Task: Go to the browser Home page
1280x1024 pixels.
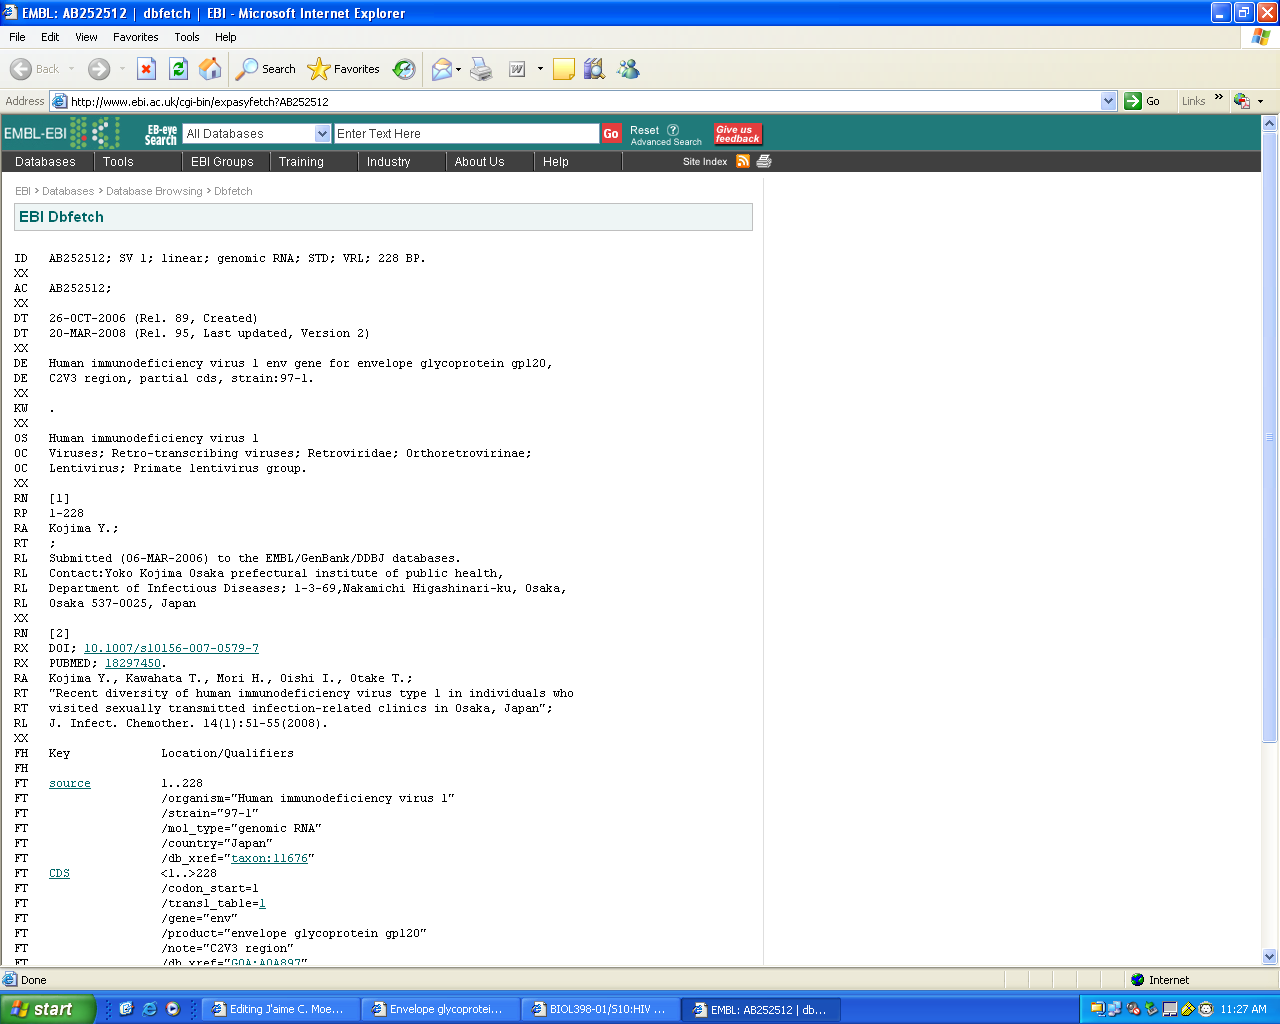Action: (210, 69)
